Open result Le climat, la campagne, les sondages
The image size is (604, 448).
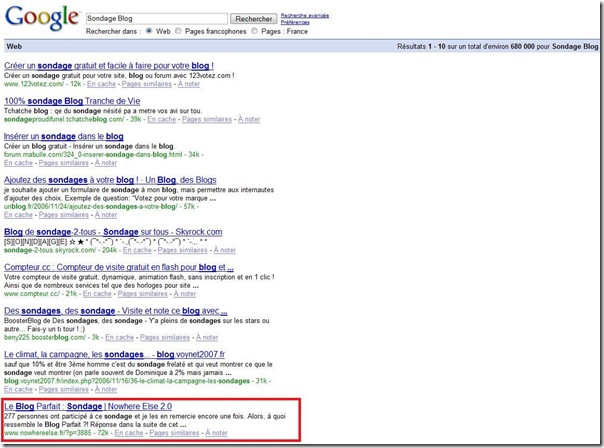point(114,354)
